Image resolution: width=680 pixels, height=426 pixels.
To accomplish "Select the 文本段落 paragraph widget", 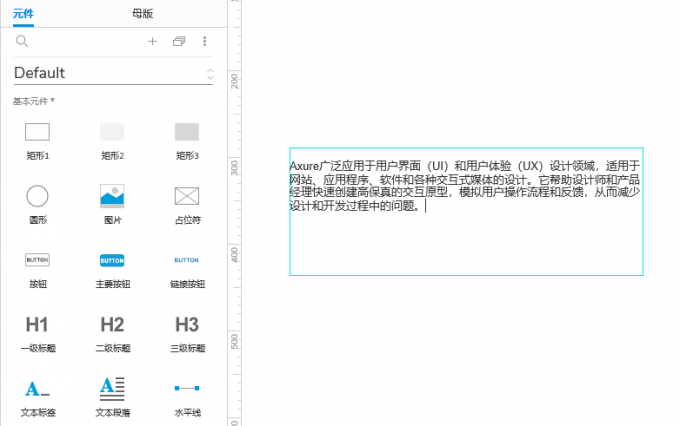I will [x=112, y=398].
